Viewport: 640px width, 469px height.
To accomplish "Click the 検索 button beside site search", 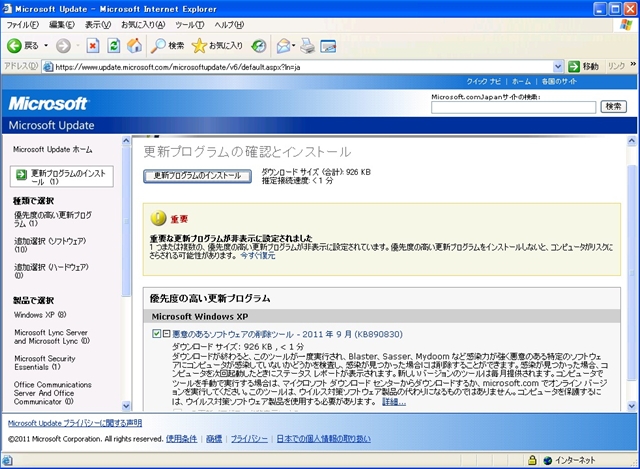I will (613, 107).
